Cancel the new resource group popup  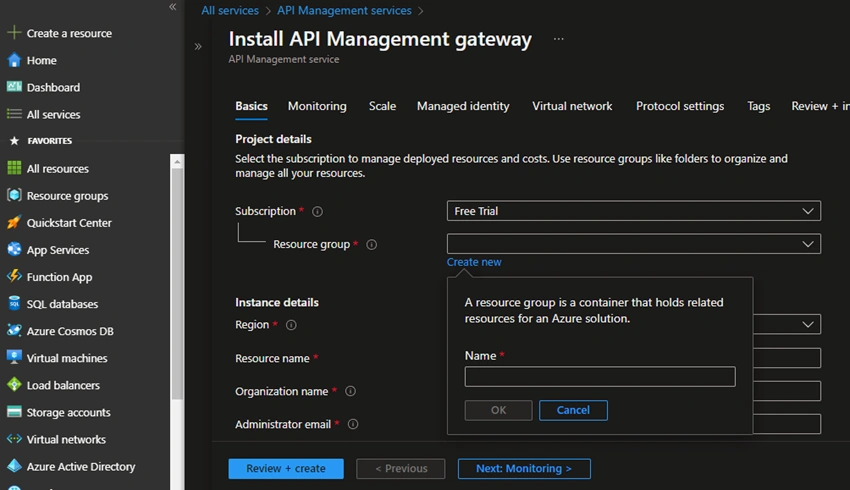click(x=573, y=410)
